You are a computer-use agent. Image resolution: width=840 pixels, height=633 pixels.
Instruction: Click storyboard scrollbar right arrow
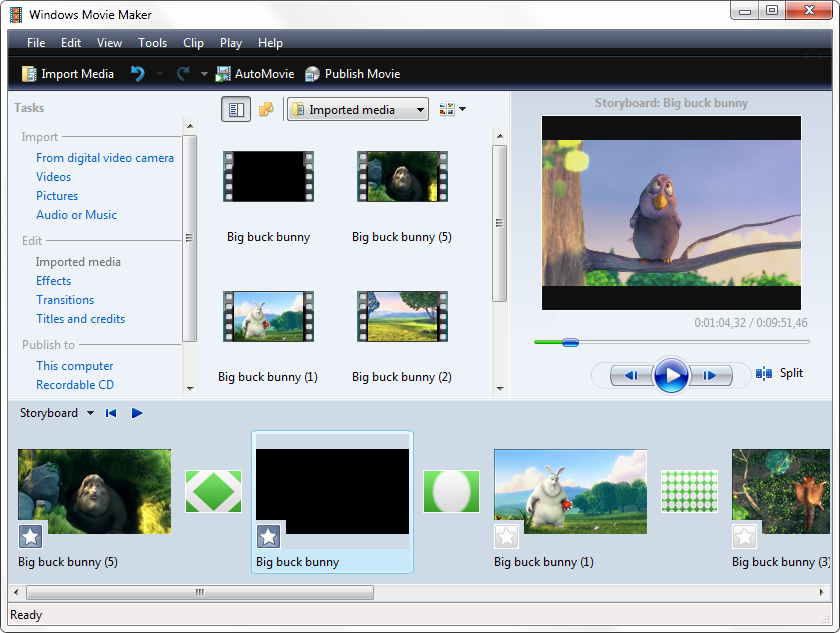821,592
